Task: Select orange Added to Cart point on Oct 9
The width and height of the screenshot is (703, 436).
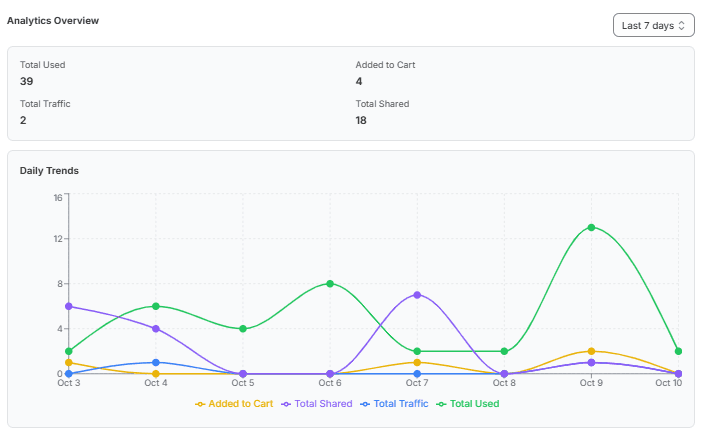Action: tap(591, 351)
